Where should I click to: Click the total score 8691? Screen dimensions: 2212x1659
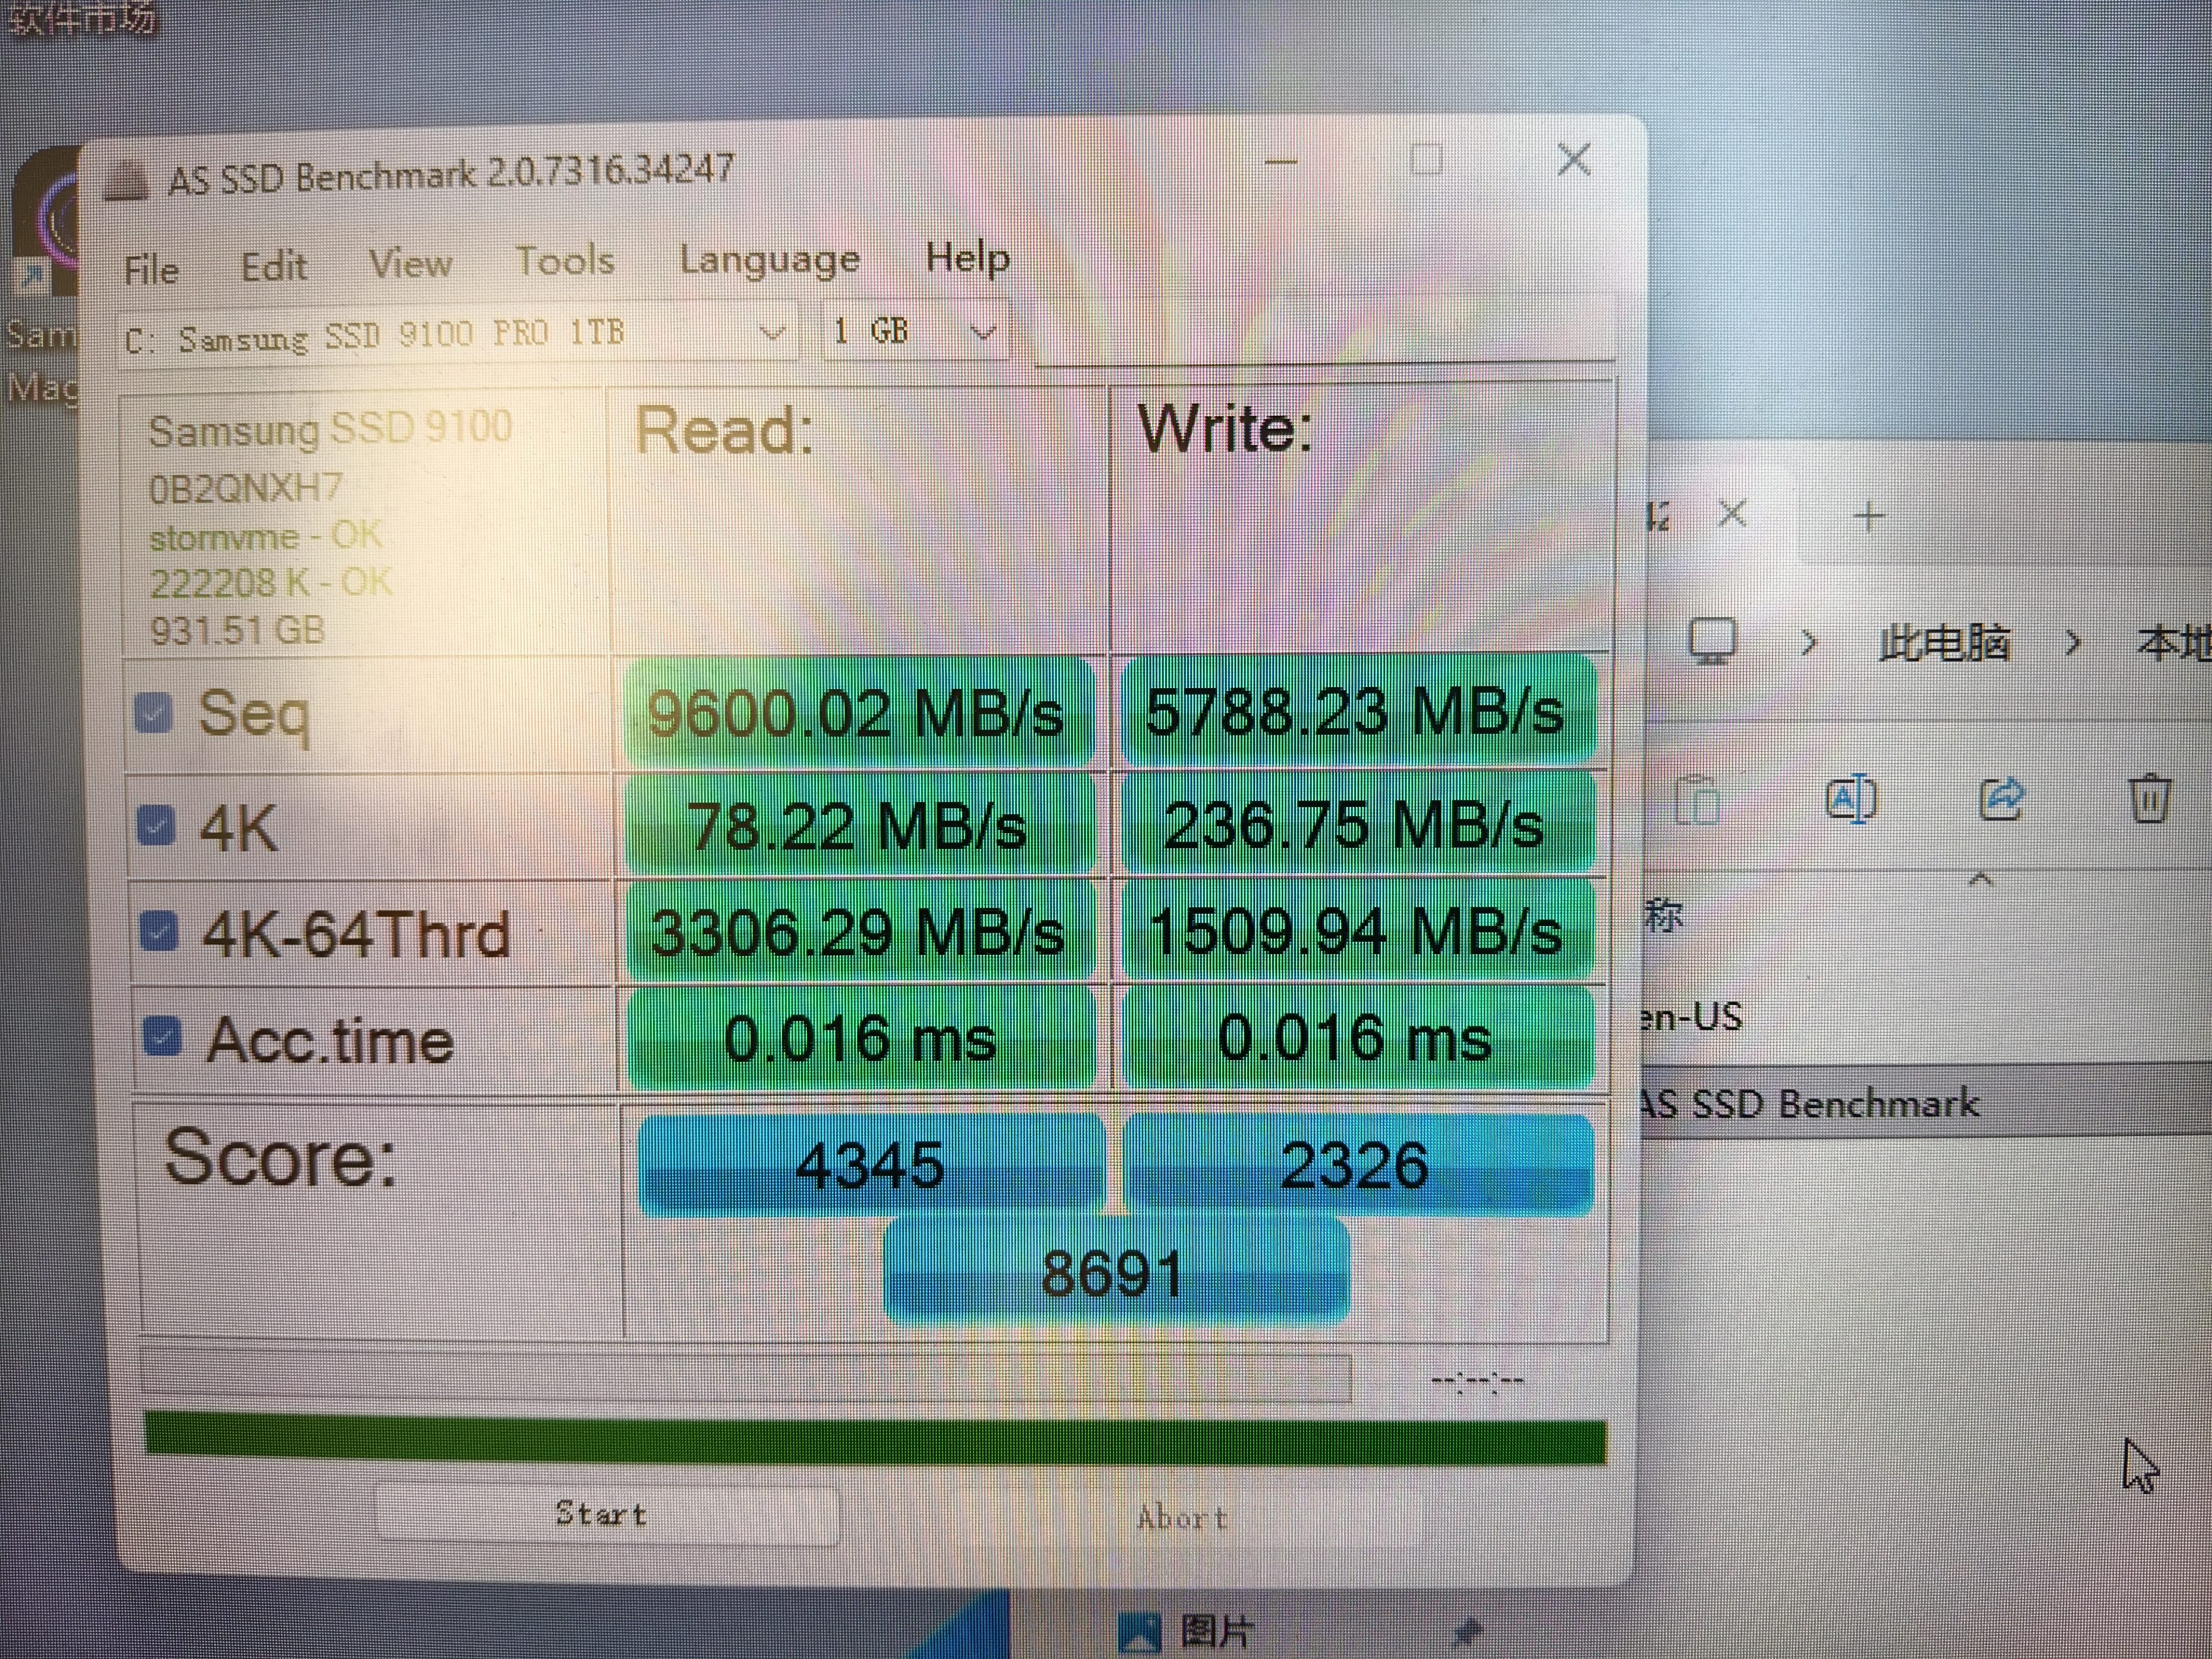coord(1116,1272)
